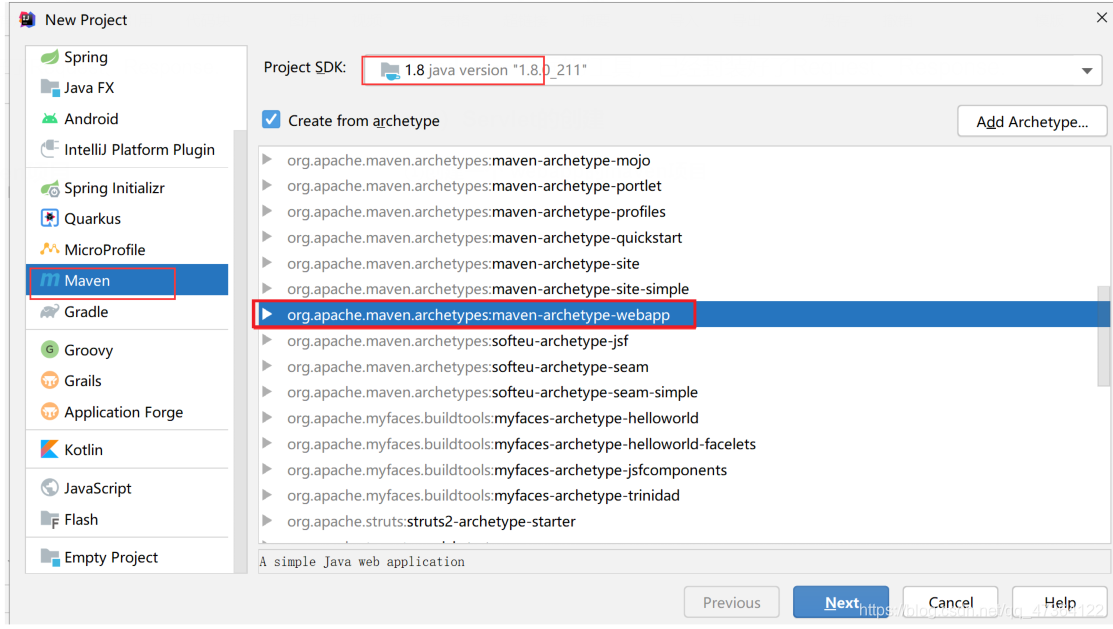The width and height of the screenshot is (1113, 629).
Task: Select myfaces-archetype-helloworld-facelets row
Action: pos(678,444)
